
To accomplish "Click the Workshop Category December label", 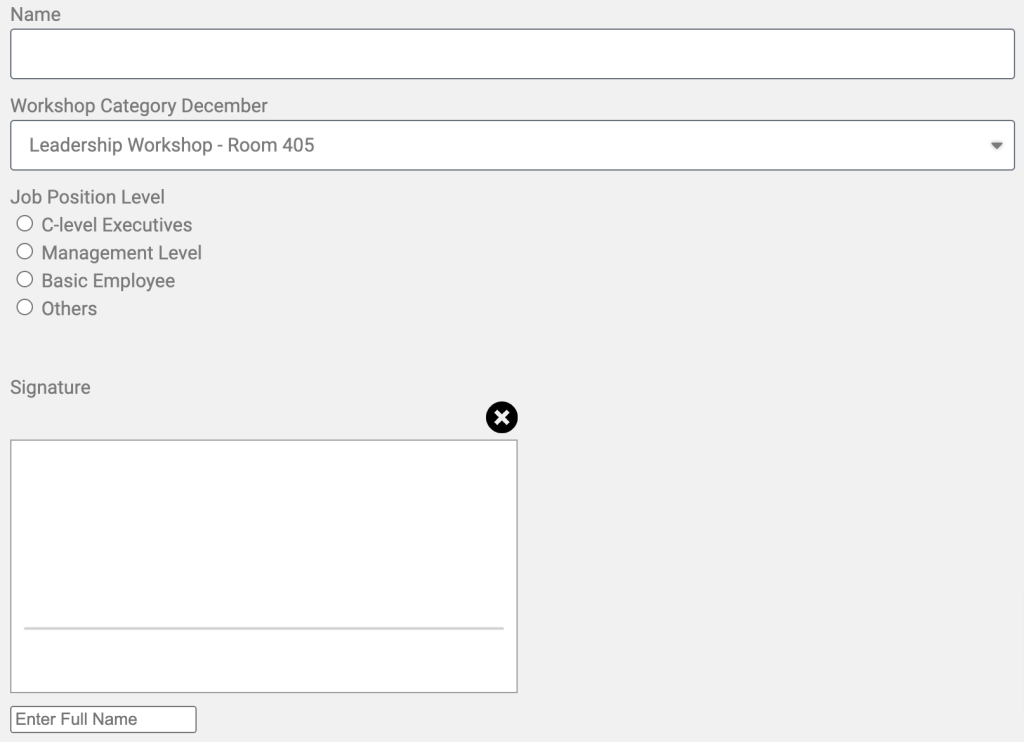I will [x=139, y=106].
